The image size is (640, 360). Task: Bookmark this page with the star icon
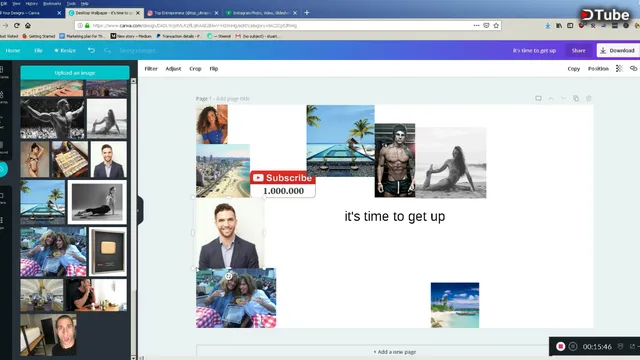[496, 25]
